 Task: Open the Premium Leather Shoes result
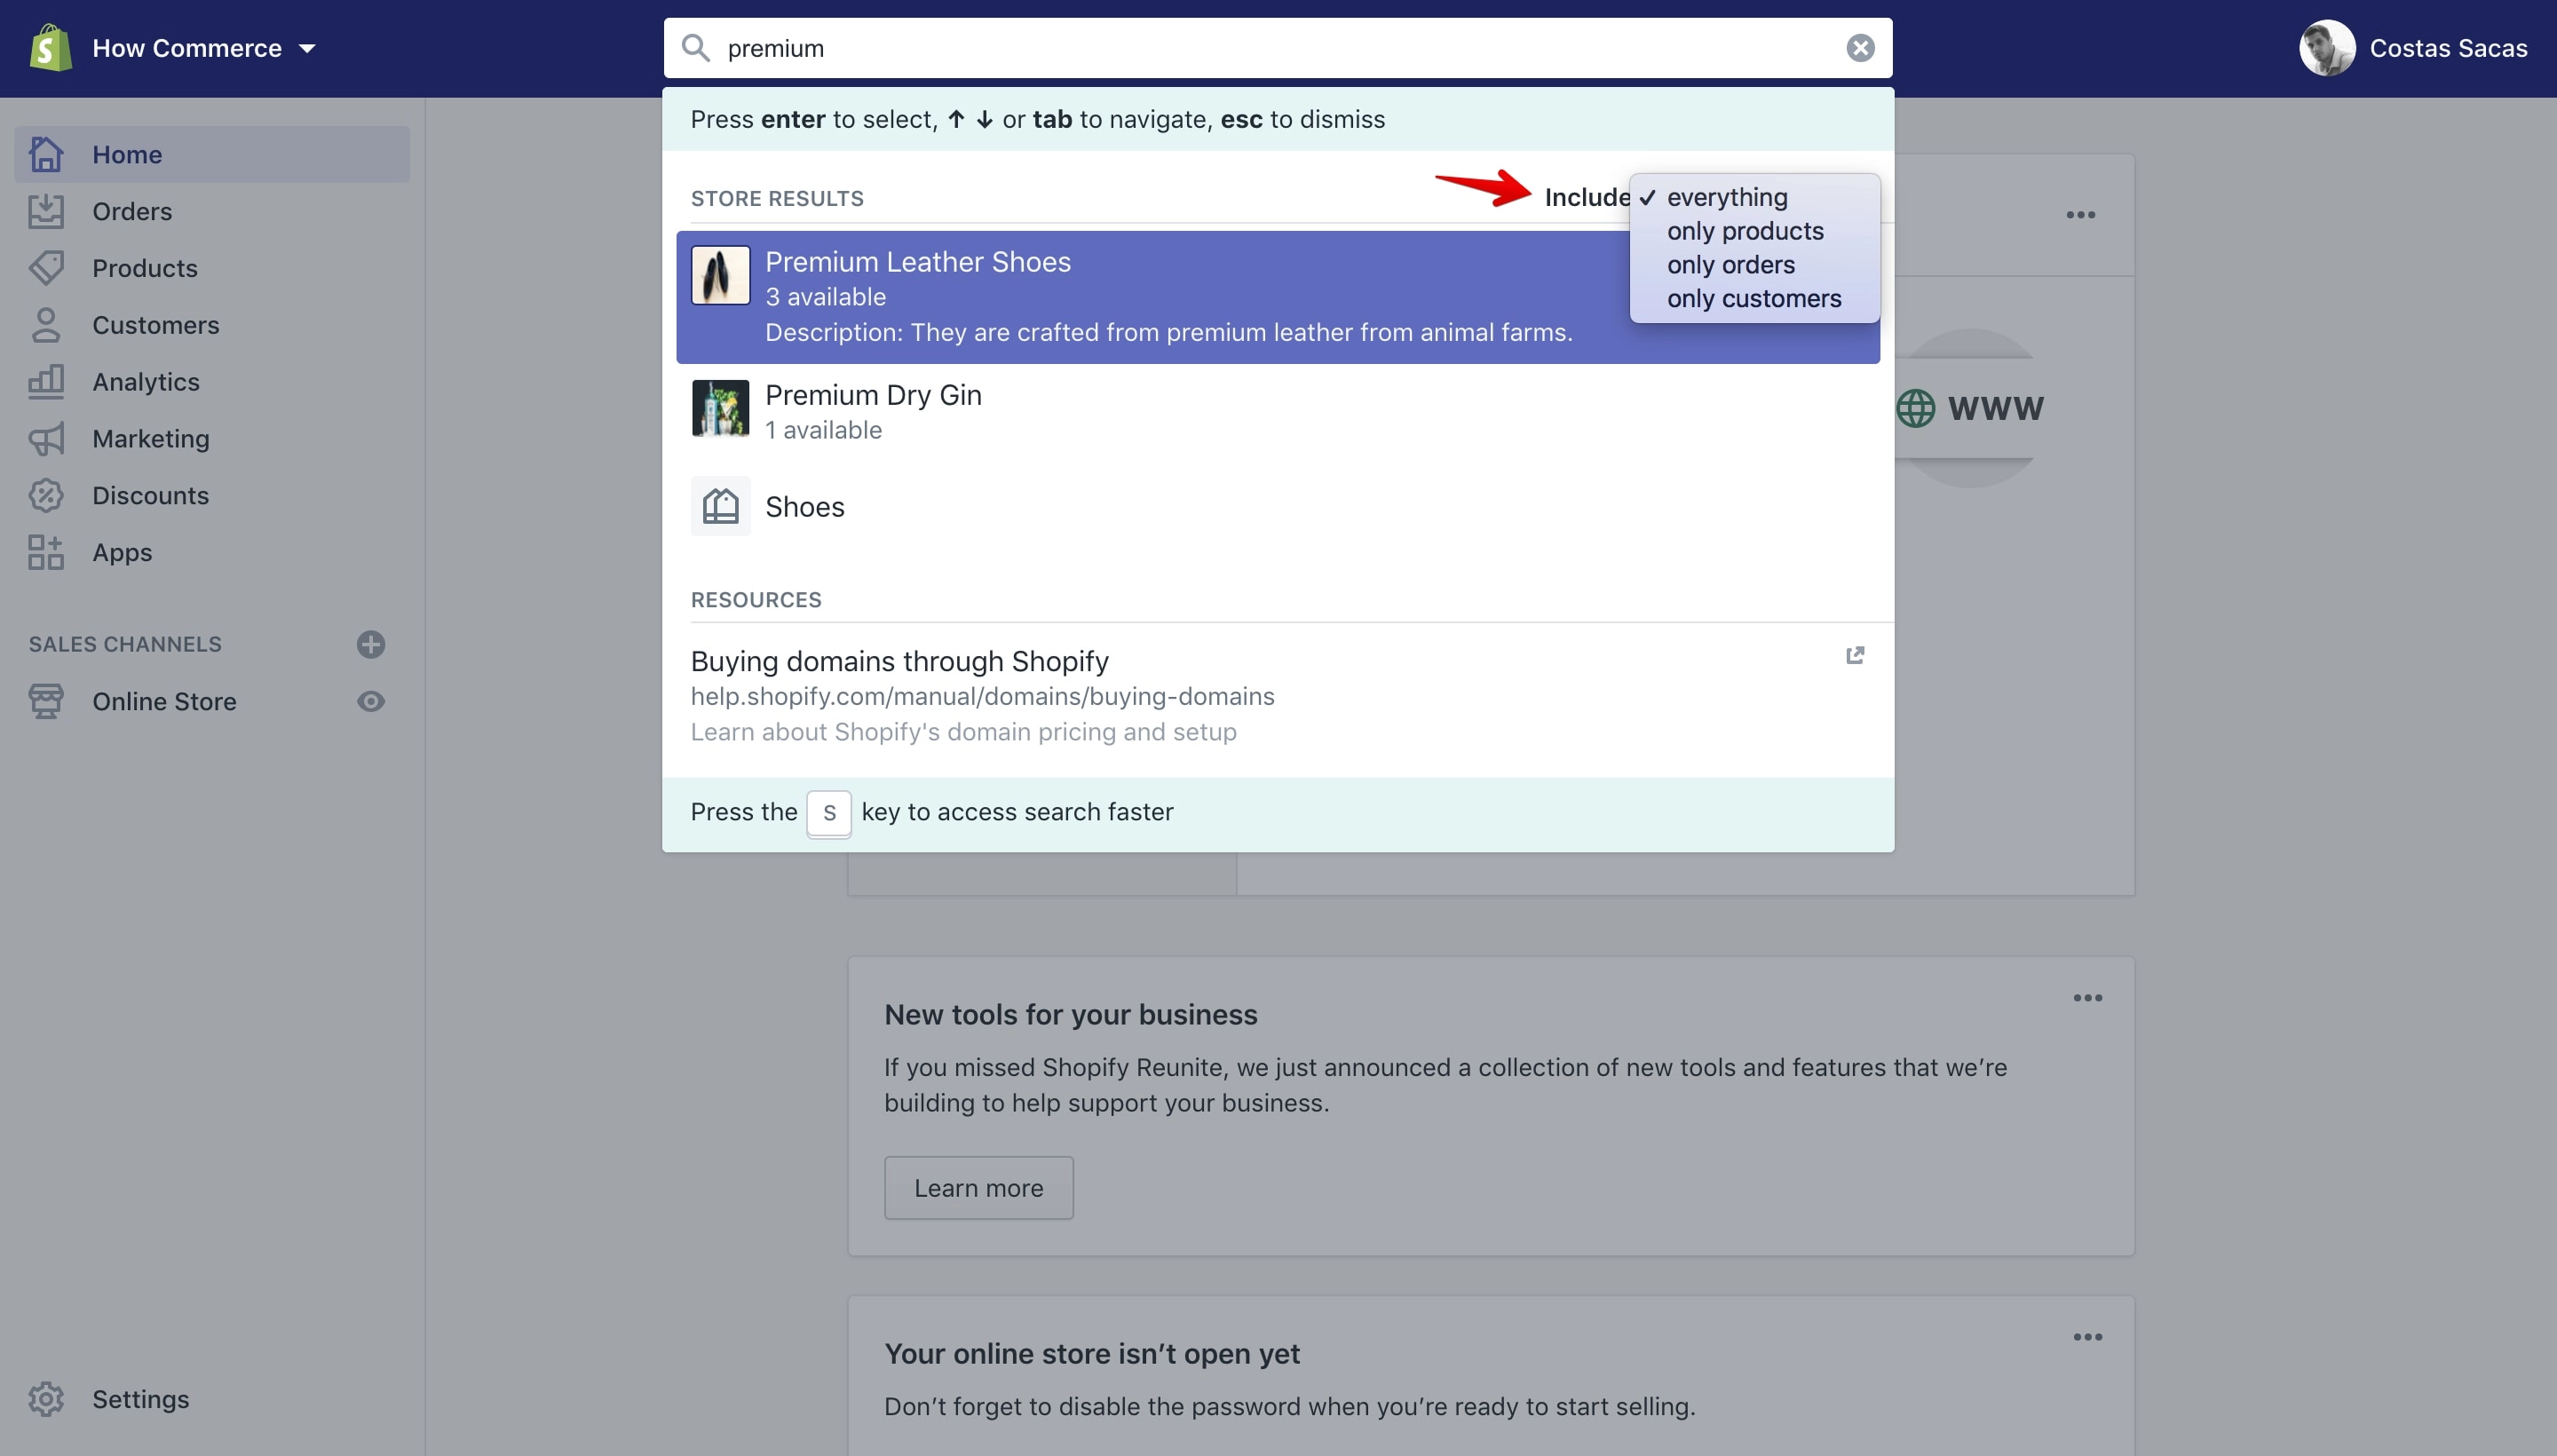(x=1277, y=297)
